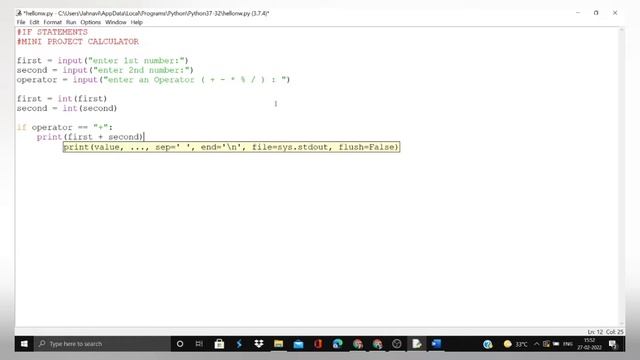This screenshot has width=640, height=360.
Task: Click the taskbar search box
Action: point(102,344)
